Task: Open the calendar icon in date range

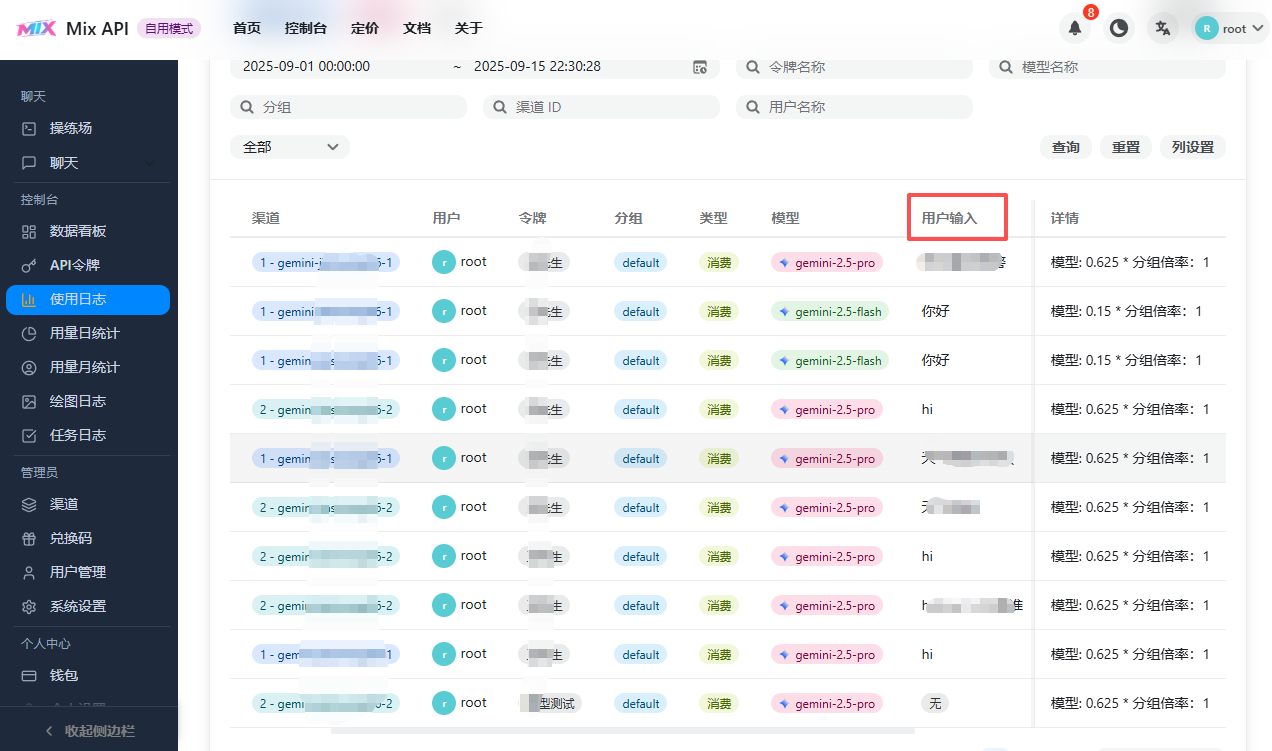Action: (x=700, y=67)
